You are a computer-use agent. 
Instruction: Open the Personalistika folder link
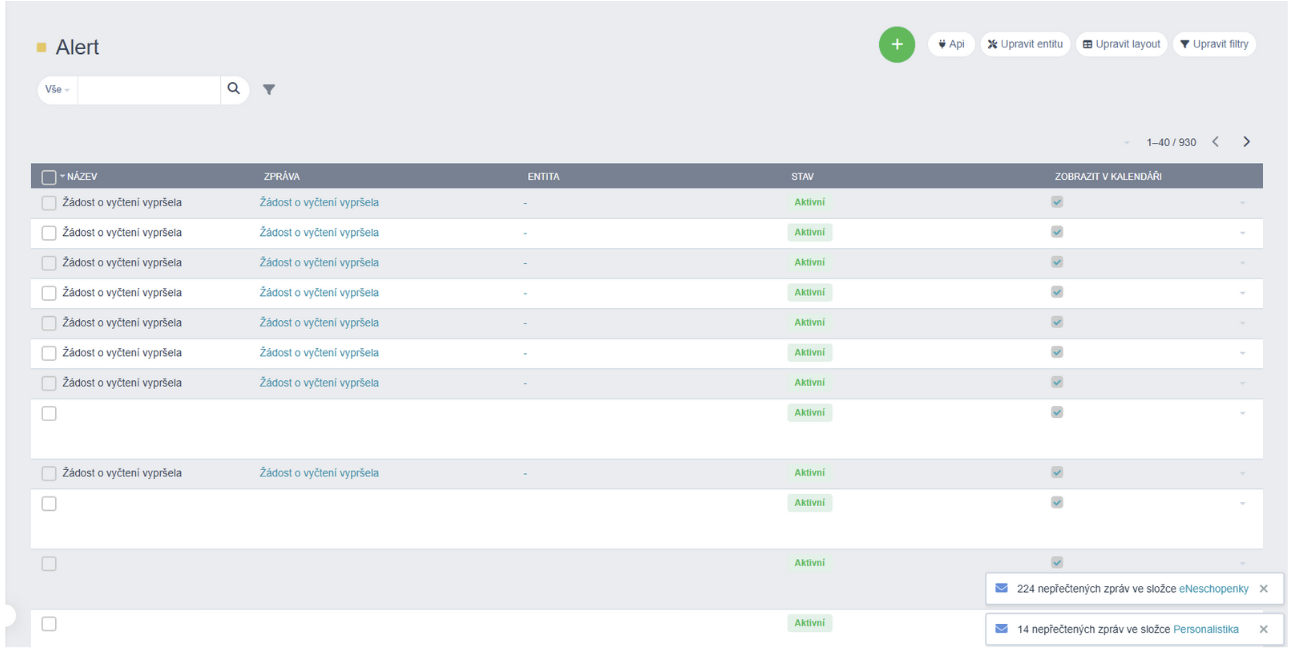click(x=1205, y=629)
